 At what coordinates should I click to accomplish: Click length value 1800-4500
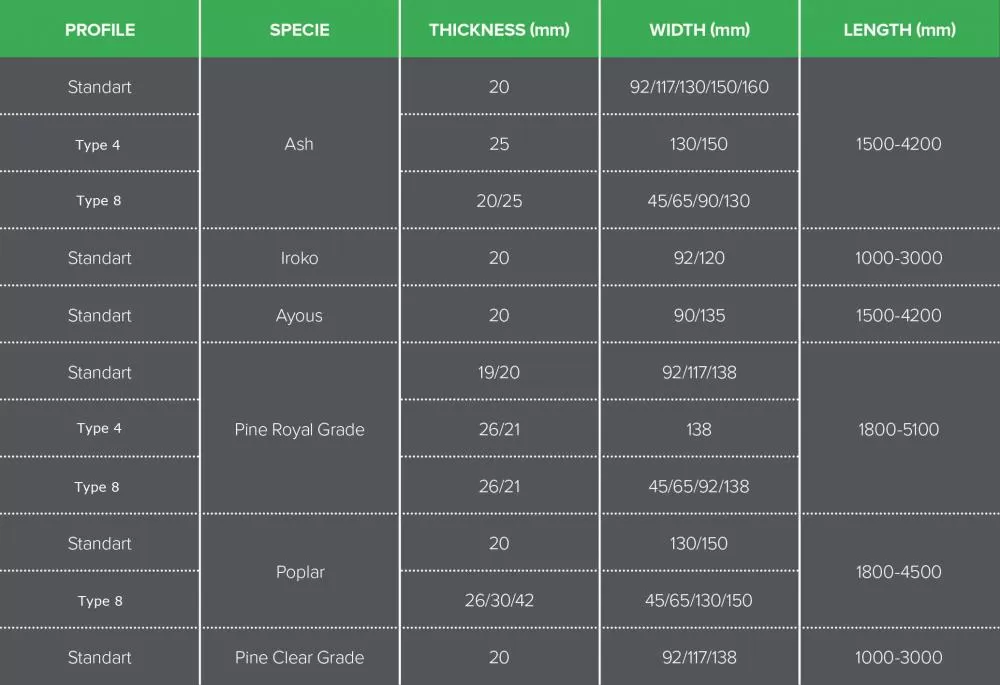(x=899, y=572)
